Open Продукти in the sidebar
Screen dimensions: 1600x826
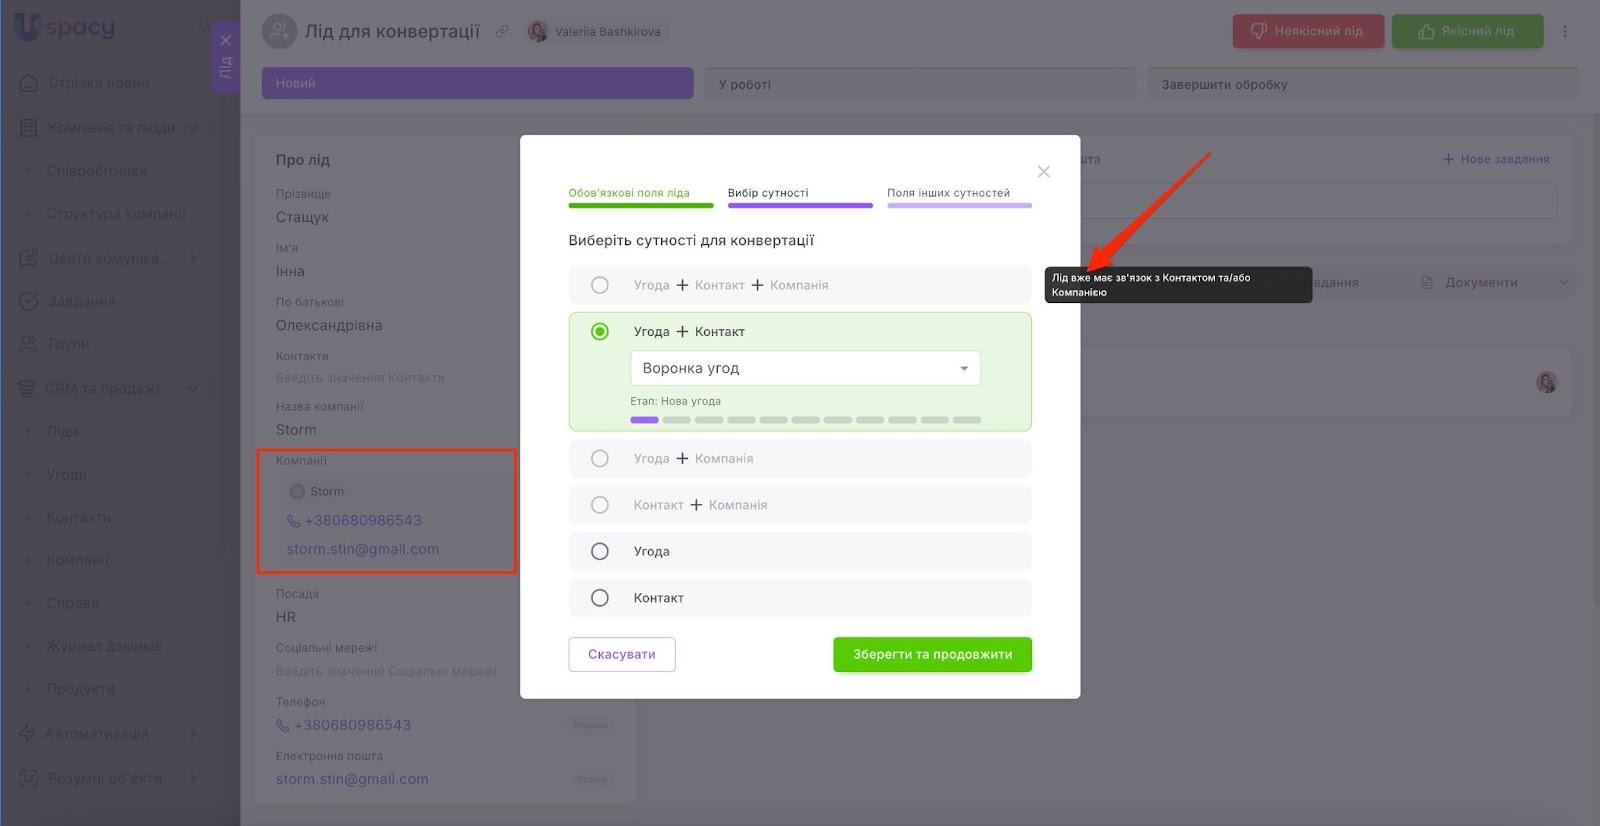pyautogui.click(x=81, y=690)
